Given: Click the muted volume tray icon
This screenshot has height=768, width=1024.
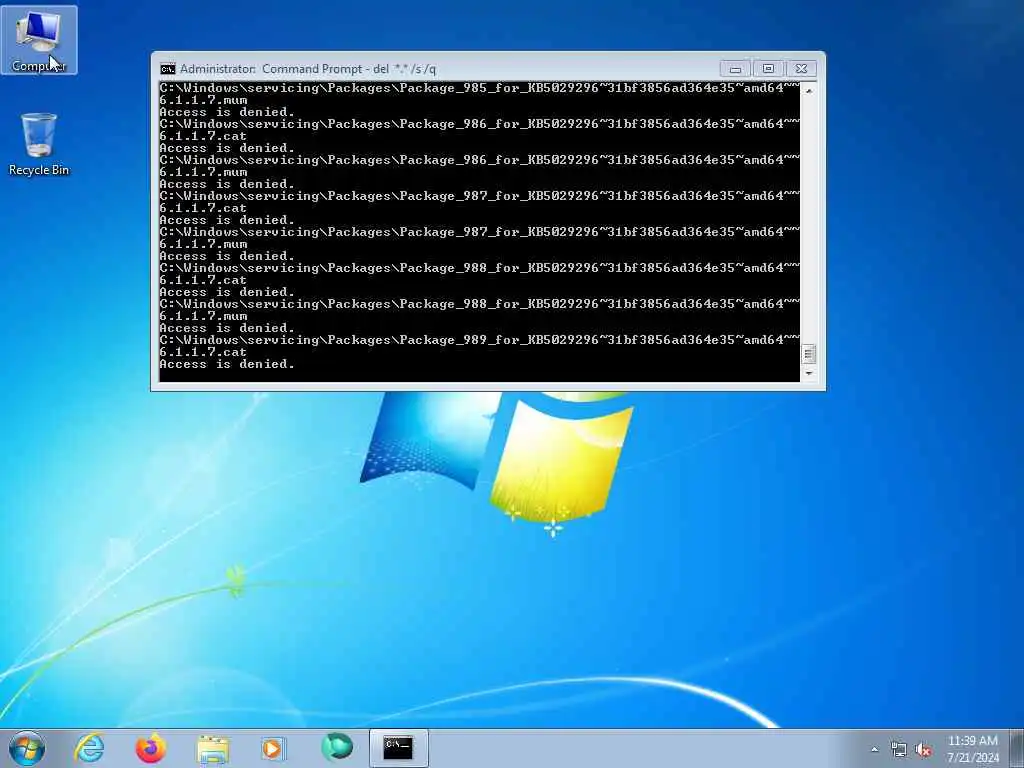Looking at the screenshot, I should coord(923,749).
